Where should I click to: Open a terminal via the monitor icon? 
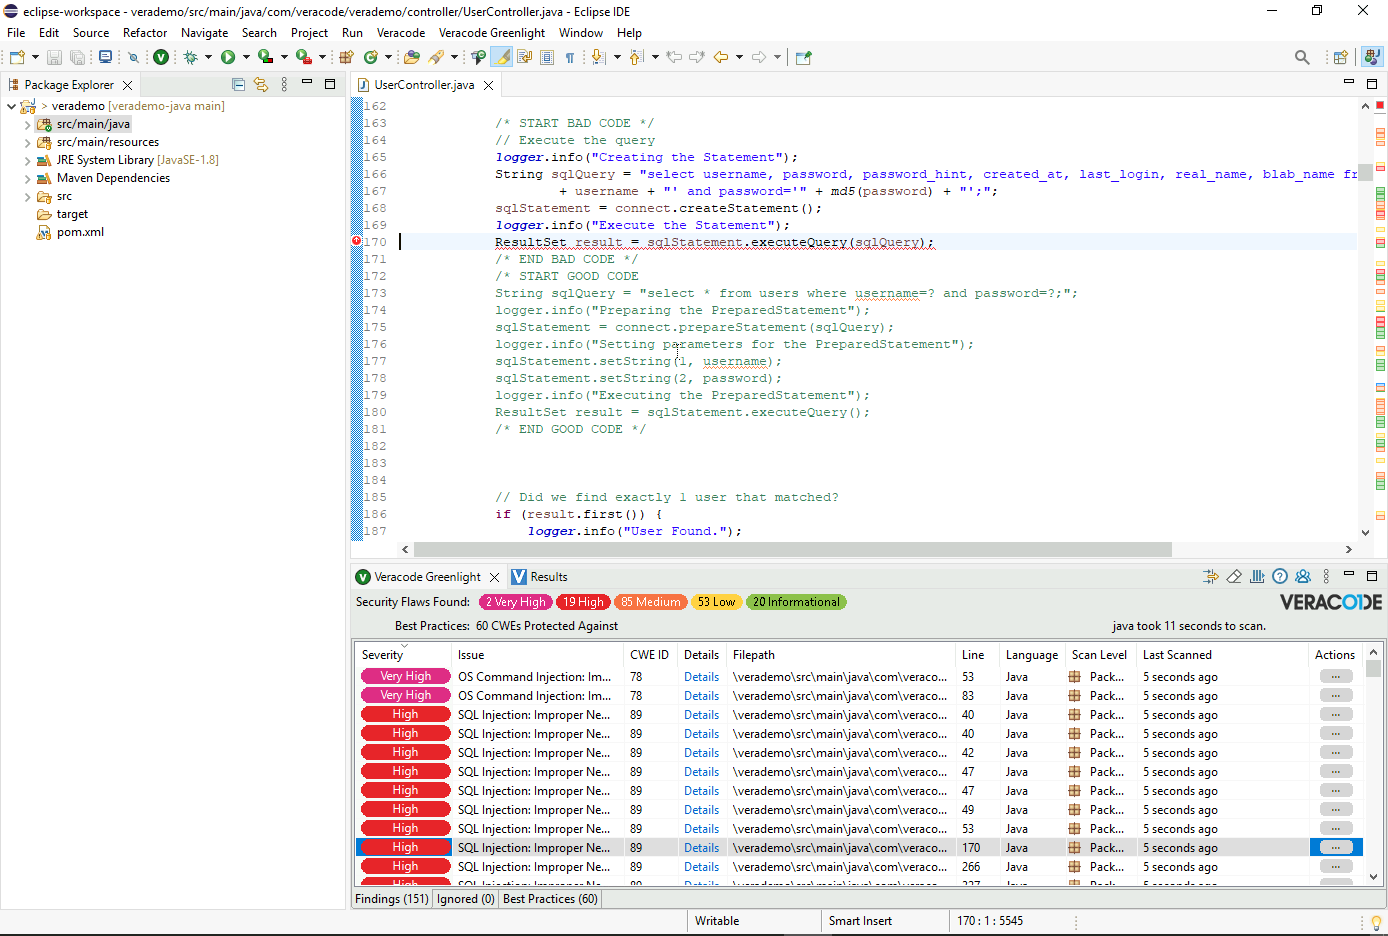(105, 57)
